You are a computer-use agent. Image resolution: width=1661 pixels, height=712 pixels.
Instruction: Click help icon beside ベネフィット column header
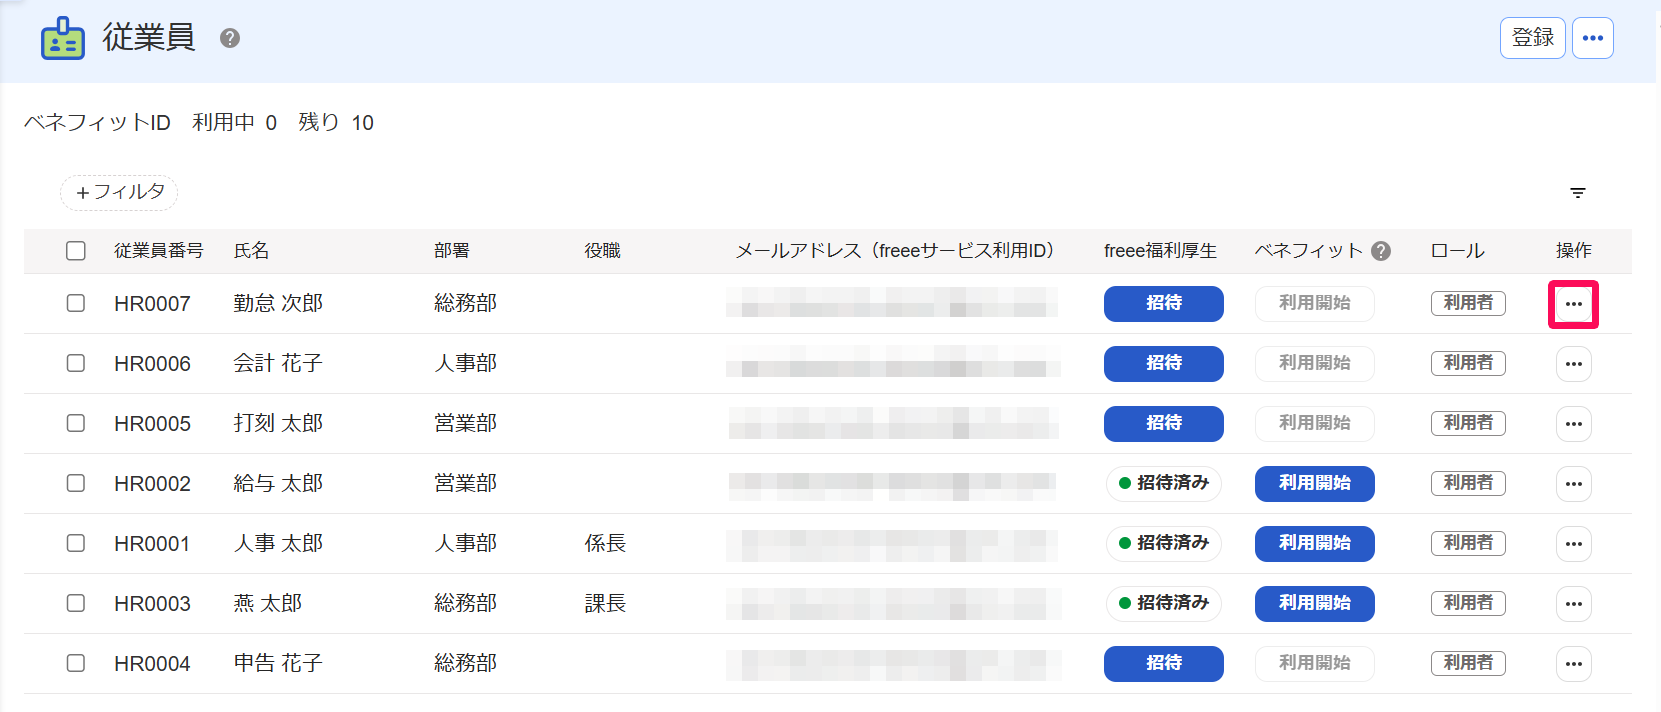(1381, 251)
